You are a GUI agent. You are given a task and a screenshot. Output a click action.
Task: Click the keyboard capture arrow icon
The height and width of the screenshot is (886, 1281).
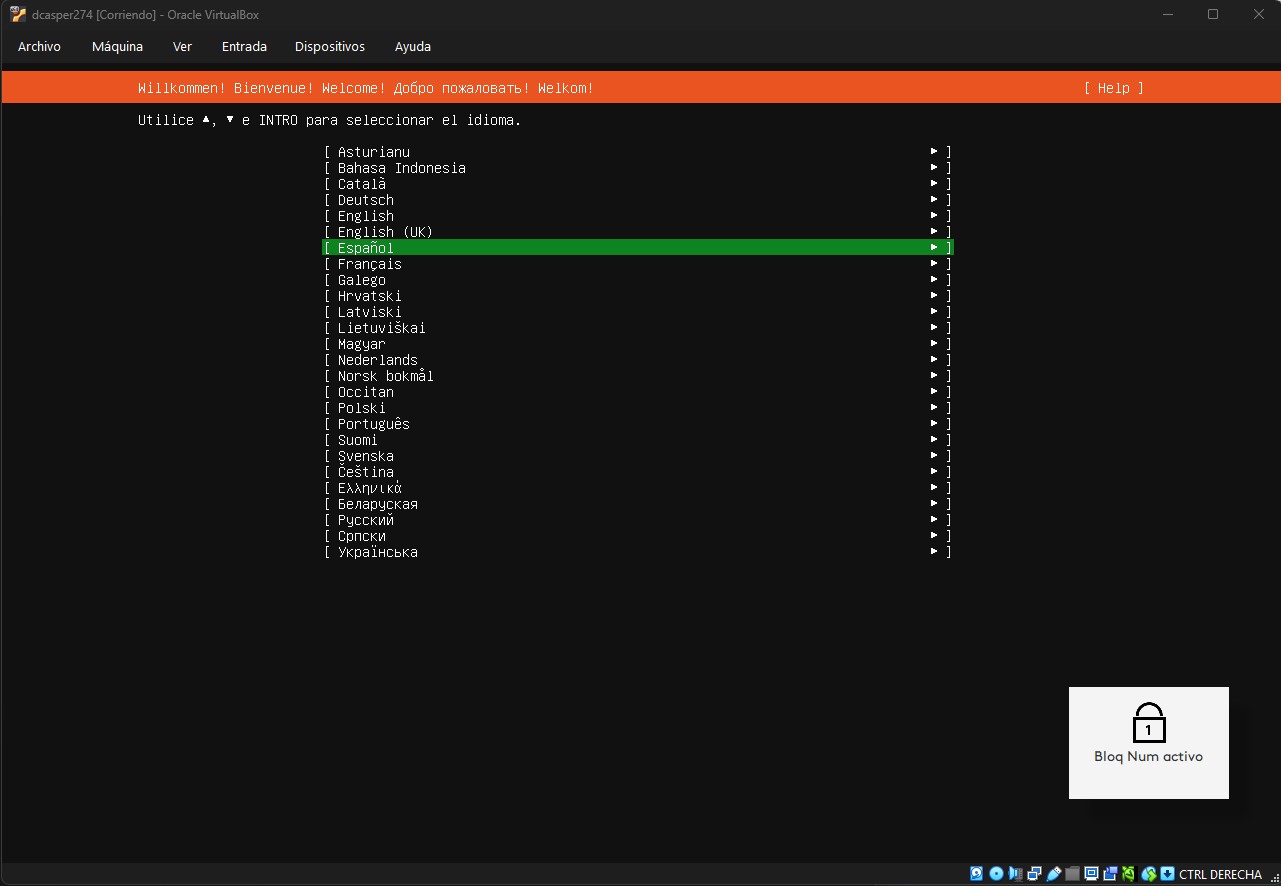[1167, 874]
